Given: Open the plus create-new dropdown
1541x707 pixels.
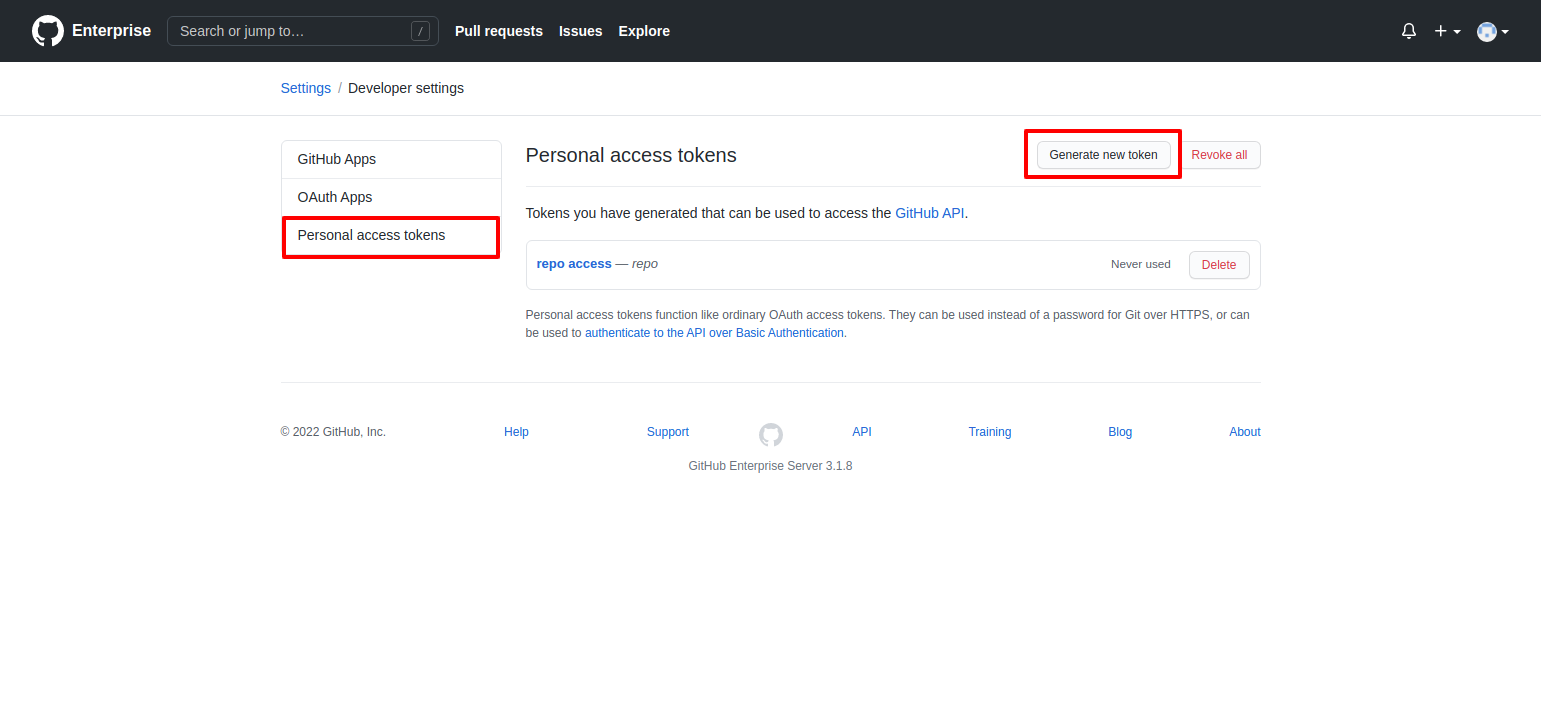Looking at the screenshot, I should pyautogui.click(x=1448, y=31).
